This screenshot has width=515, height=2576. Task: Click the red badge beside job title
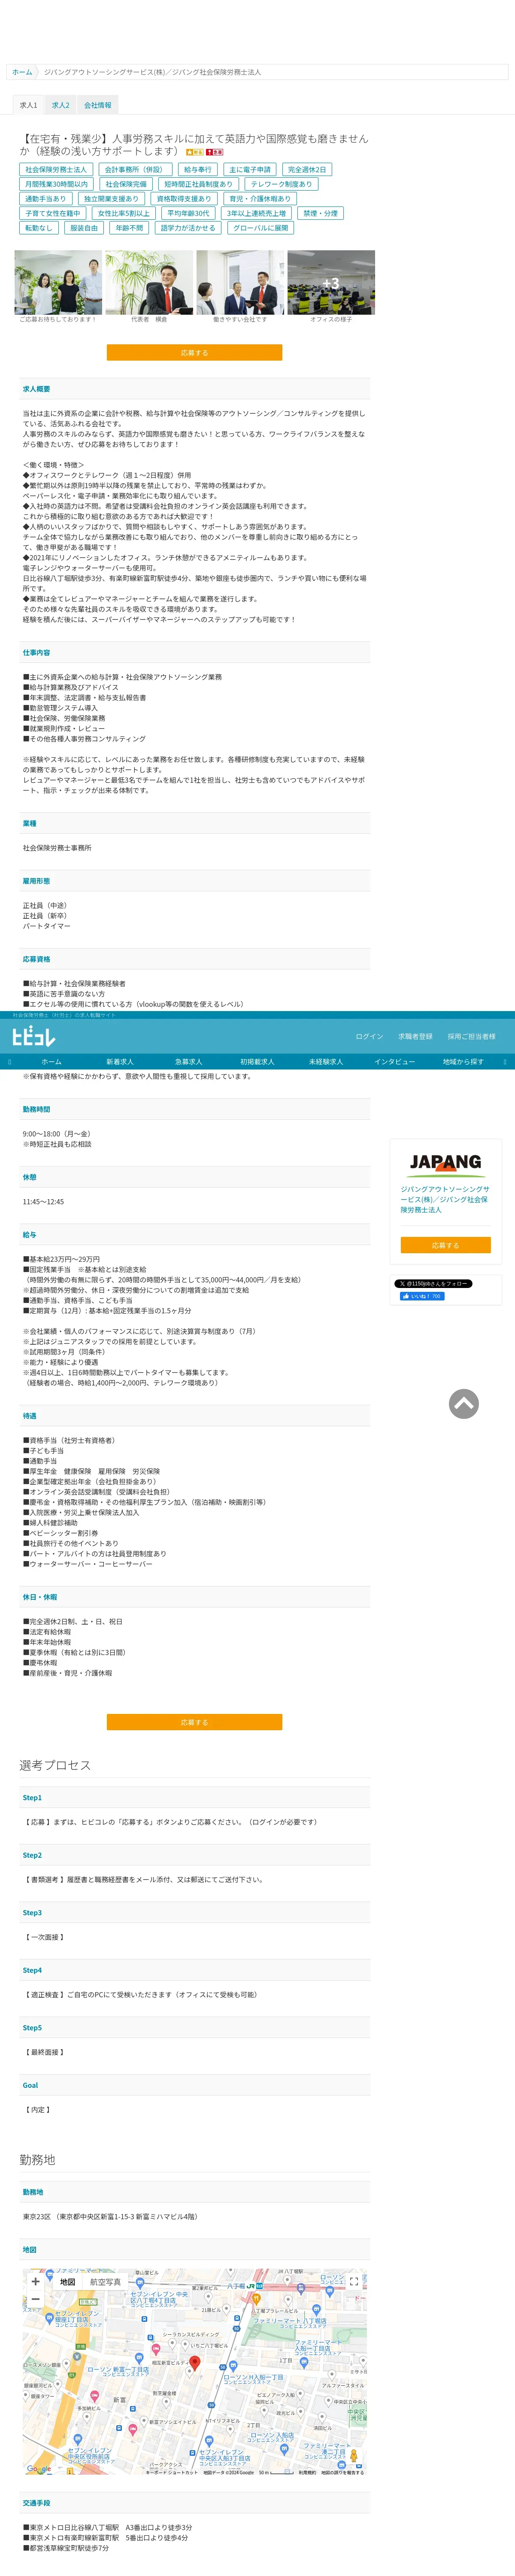click(214, 152)
